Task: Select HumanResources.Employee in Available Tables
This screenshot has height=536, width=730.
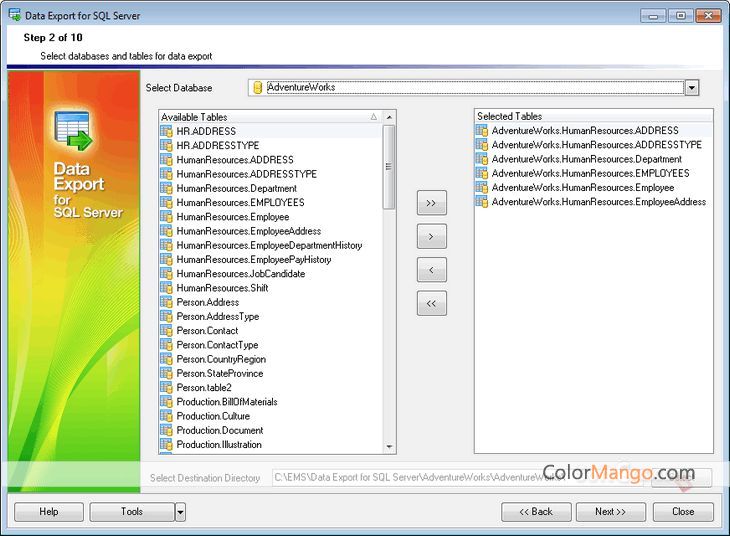Action: pos(233,217)
